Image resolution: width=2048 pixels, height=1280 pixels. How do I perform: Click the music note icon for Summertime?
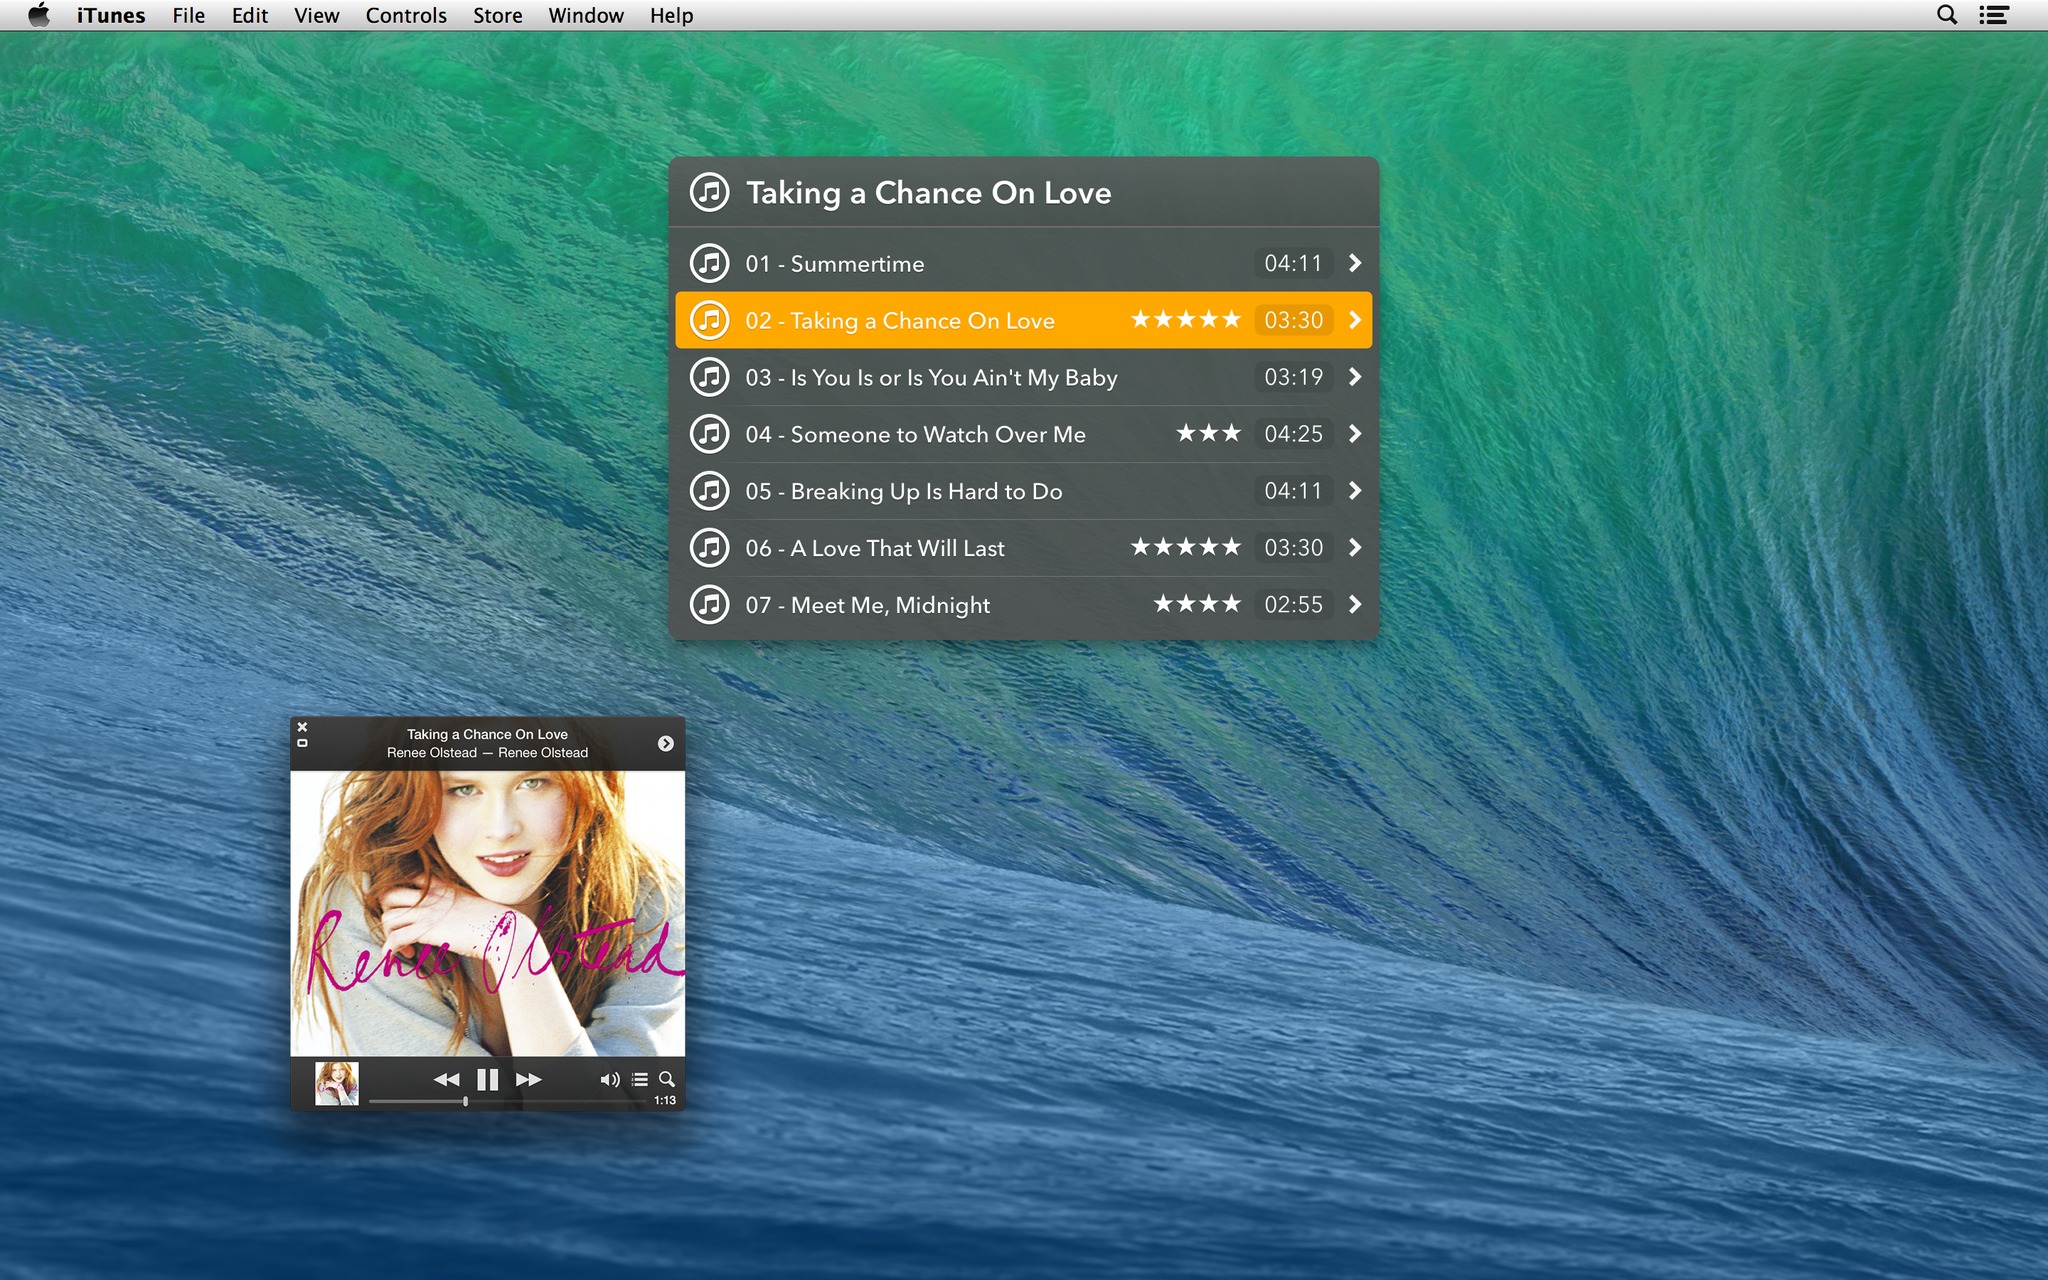click(711, 262)
